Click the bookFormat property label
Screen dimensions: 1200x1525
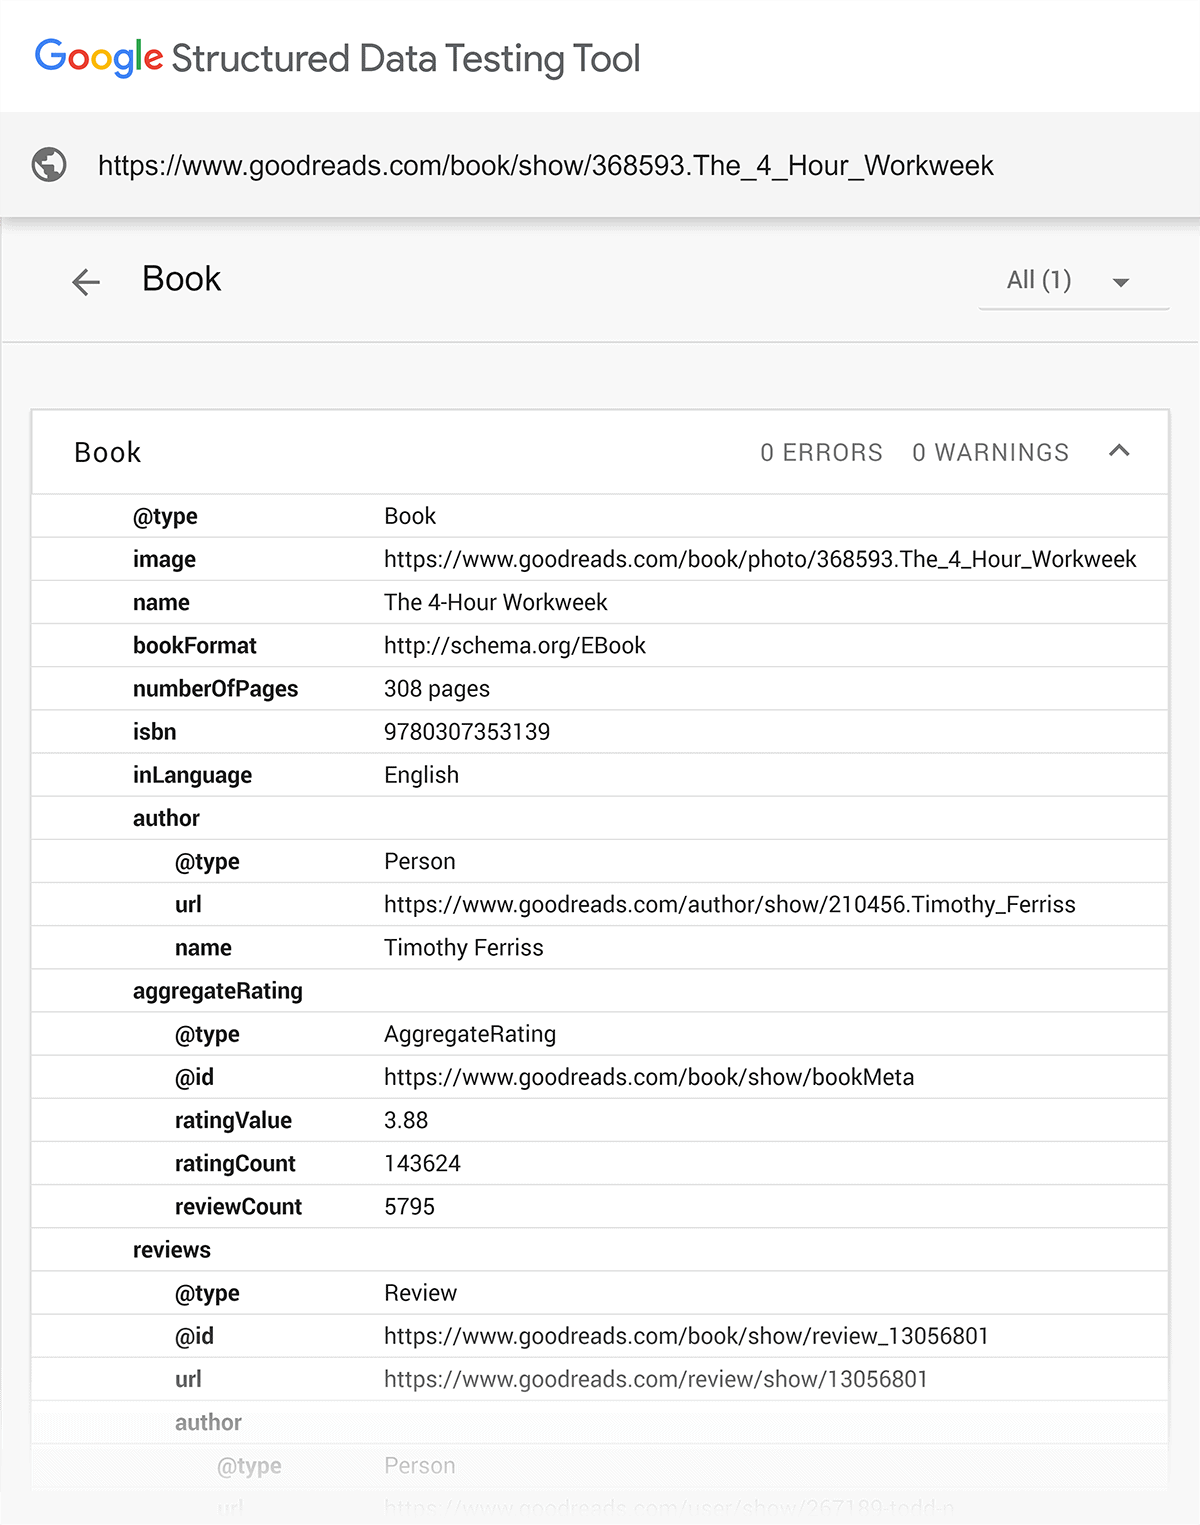pyautogui.click(x=194, y=646)
